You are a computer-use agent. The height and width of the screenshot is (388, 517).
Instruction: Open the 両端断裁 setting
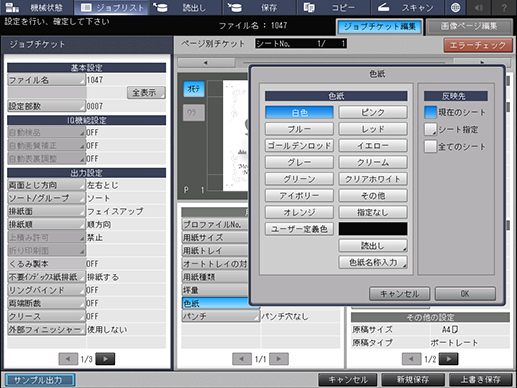point(46,303)
